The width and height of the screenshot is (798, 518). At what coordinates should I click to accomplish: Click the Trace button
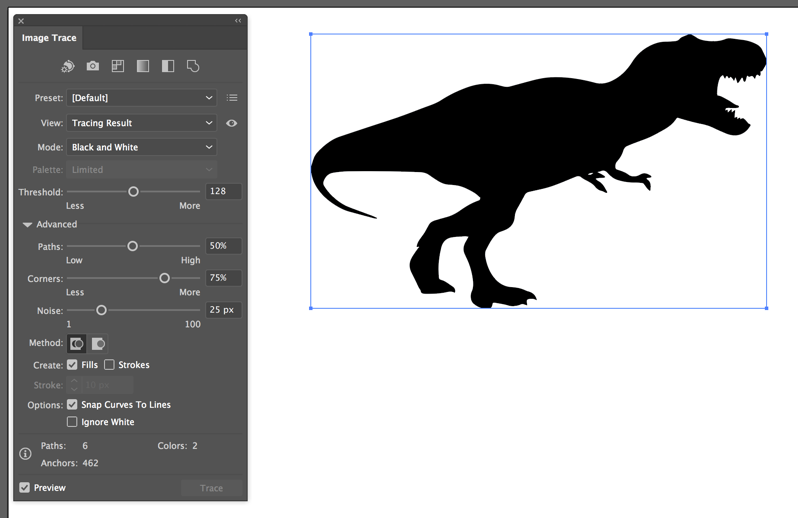[212, 488]
